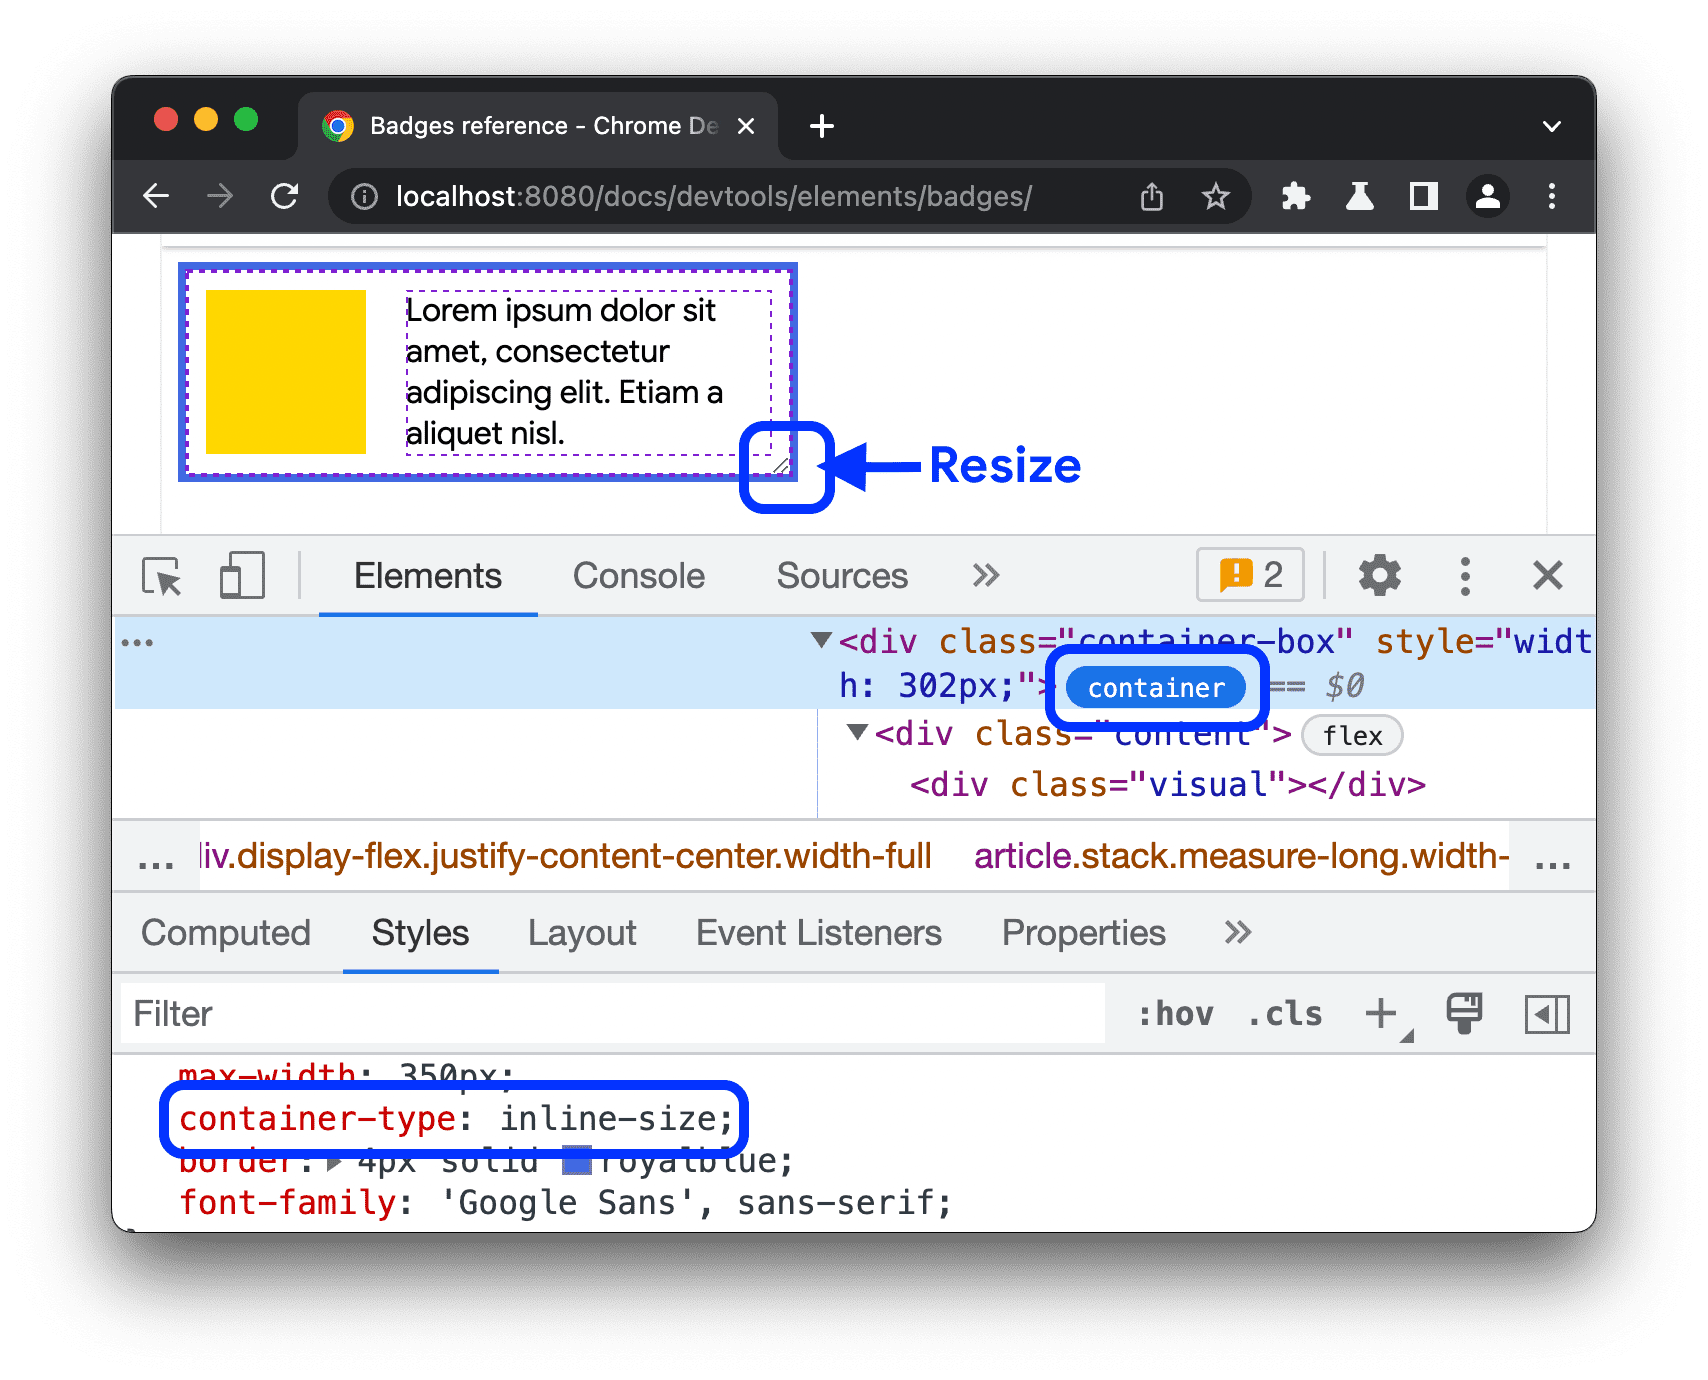Toggle the flex badge on content div

[x=1352, y=735]
